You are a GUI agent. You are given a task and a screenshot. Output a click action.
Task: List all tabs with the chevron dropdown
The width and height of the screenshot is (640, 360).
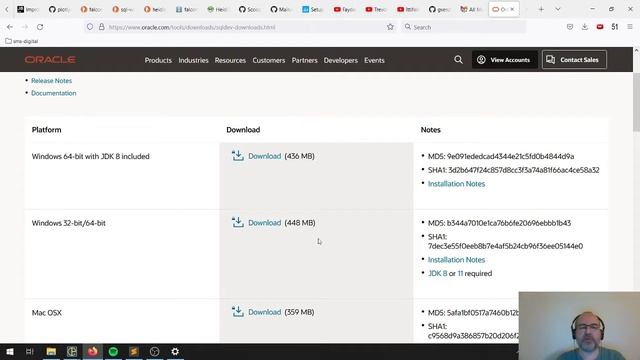tap(558, 9)
